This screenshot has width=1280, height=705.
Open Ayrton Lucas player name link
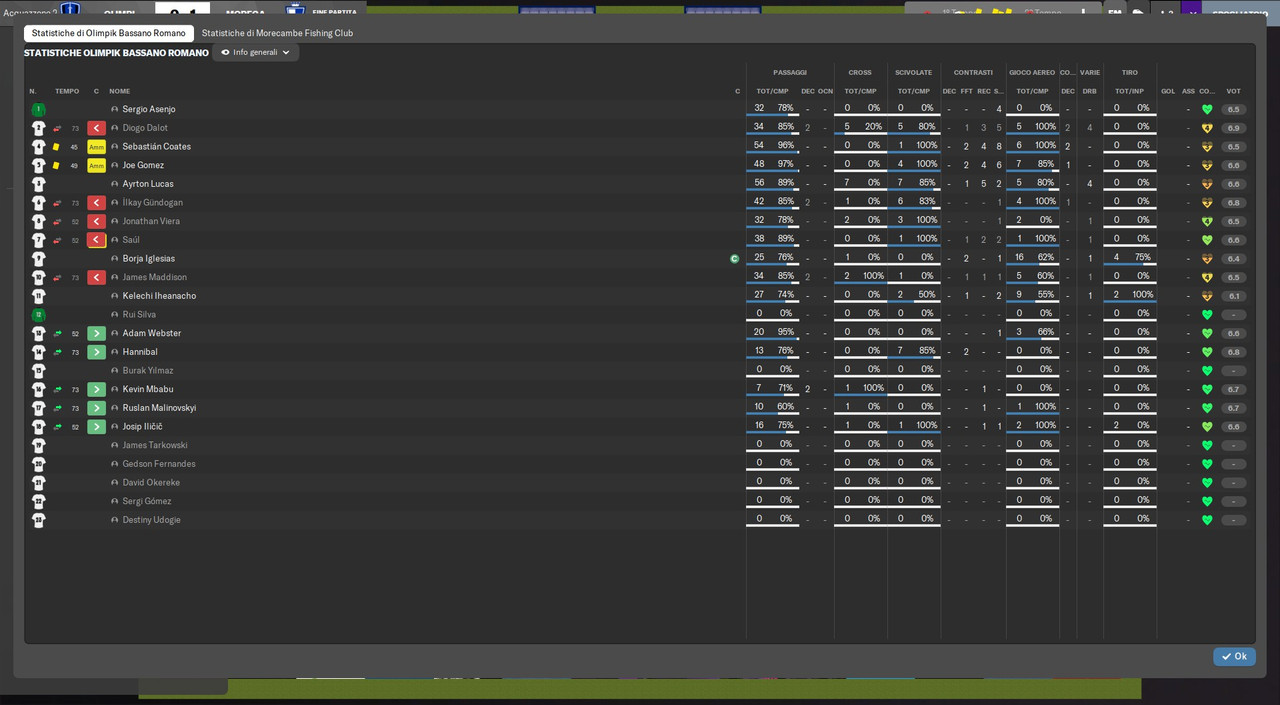point(148,184)
